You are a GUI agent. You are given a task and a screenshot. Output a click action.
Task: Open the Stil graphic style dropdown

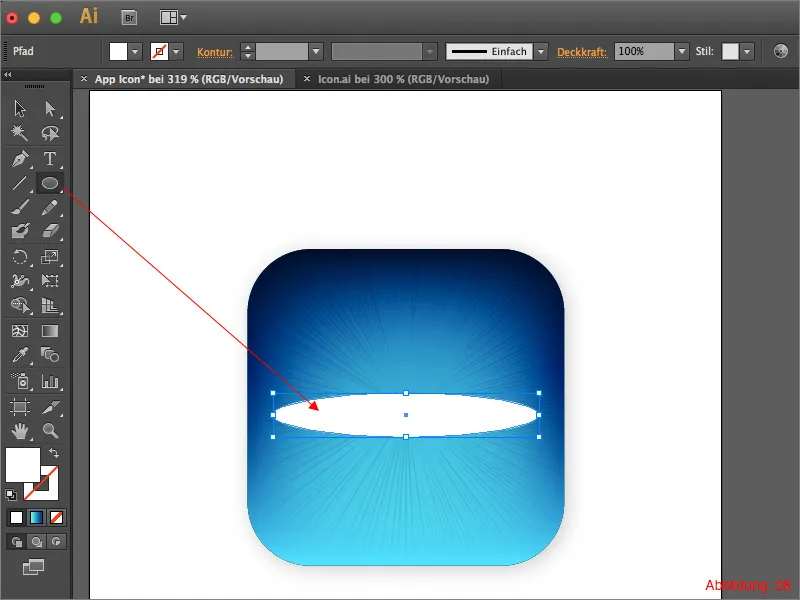(747, 52)
